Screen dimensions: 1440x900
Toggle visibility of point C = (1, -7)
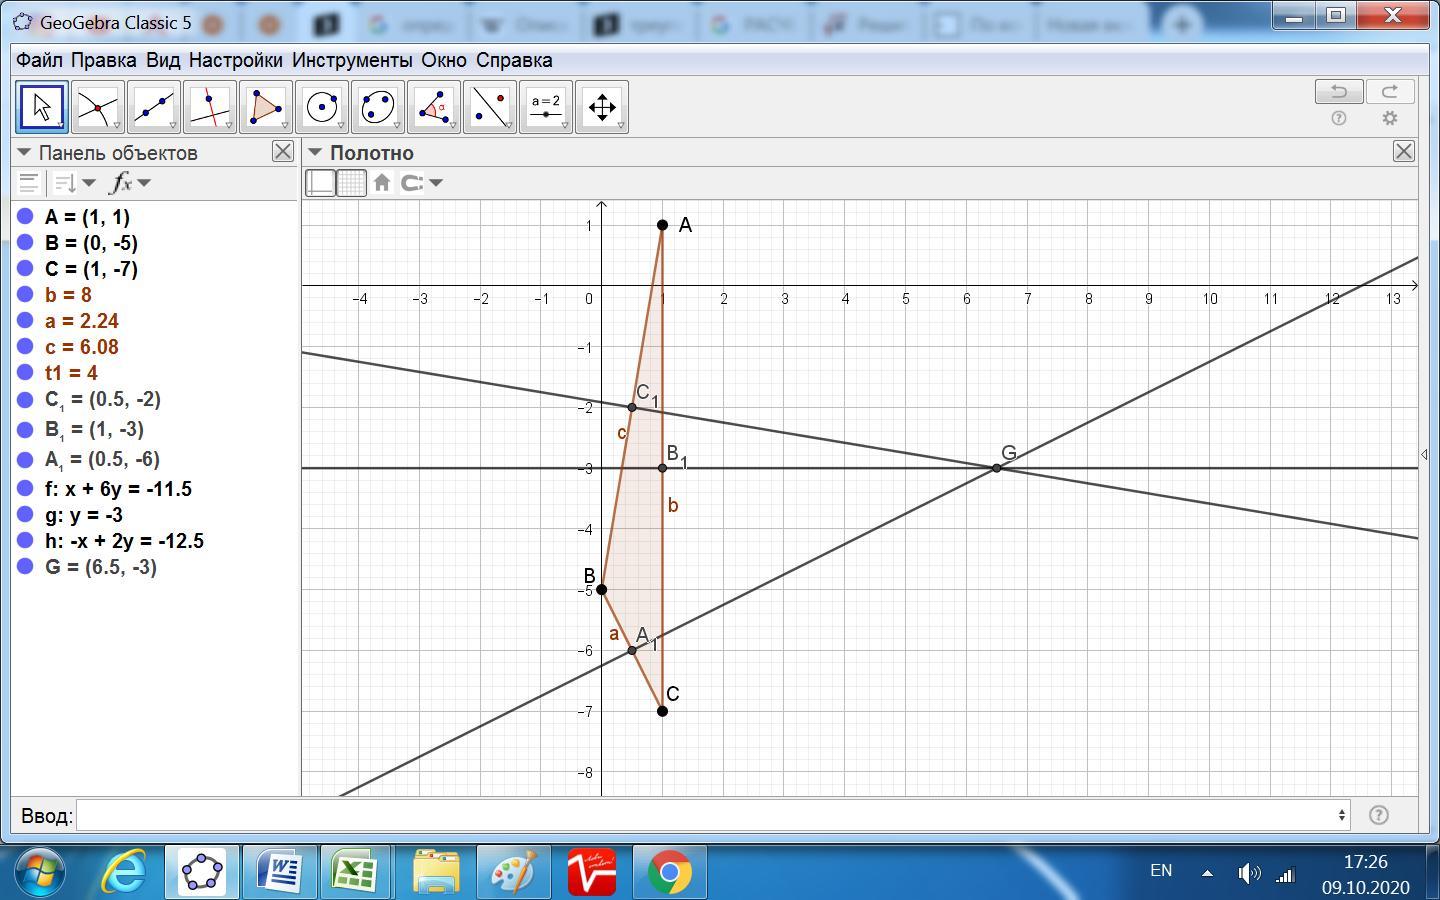click(x=26, y=269)
